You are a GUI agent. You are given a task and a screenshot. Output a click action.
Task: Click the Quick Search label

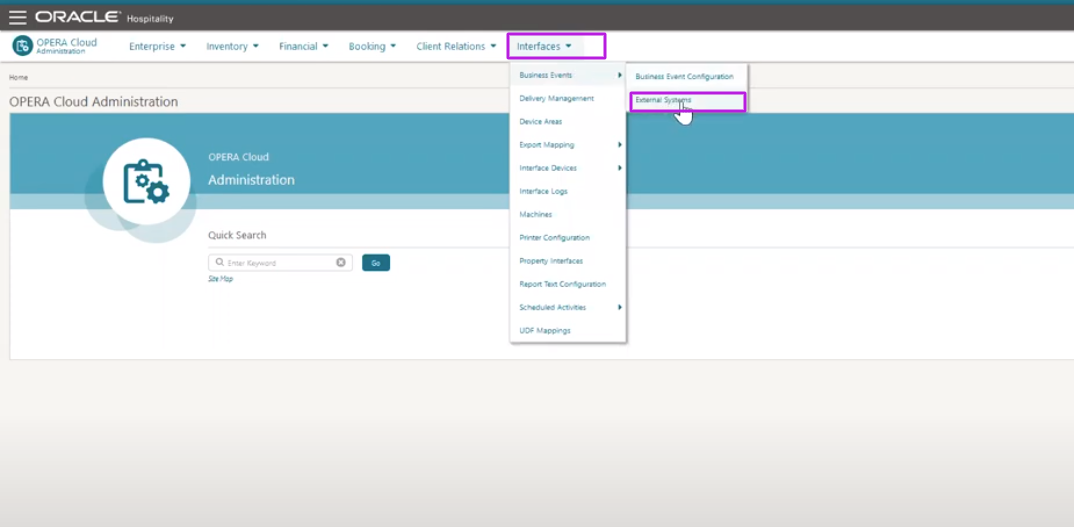(237, 235)
